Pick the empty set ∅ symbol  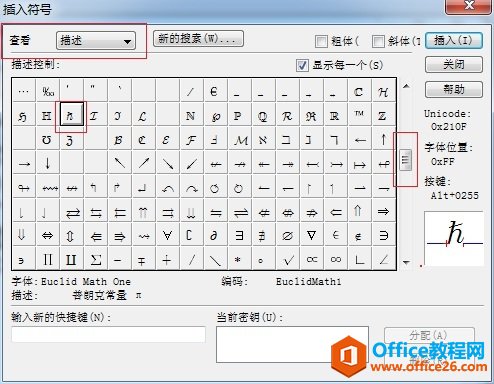(287, 235)
